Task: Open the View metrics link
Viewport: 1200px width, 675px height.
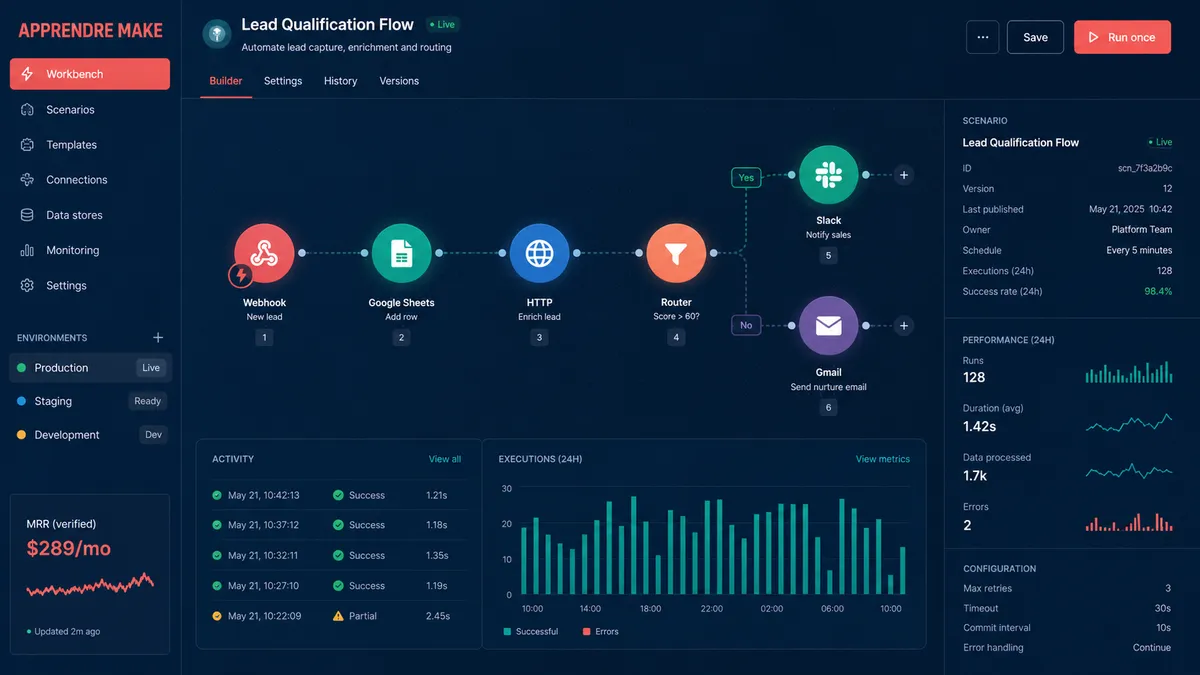Action: coord(883,459)
